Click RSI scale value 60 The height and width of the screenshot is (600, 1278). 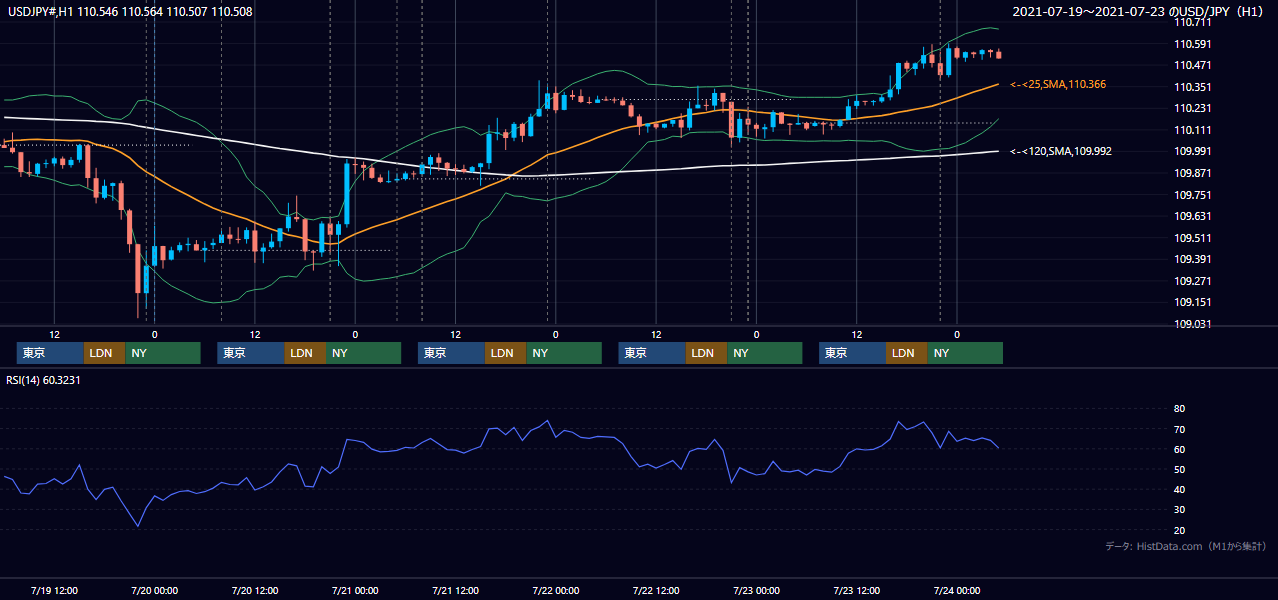point(1179,449)
